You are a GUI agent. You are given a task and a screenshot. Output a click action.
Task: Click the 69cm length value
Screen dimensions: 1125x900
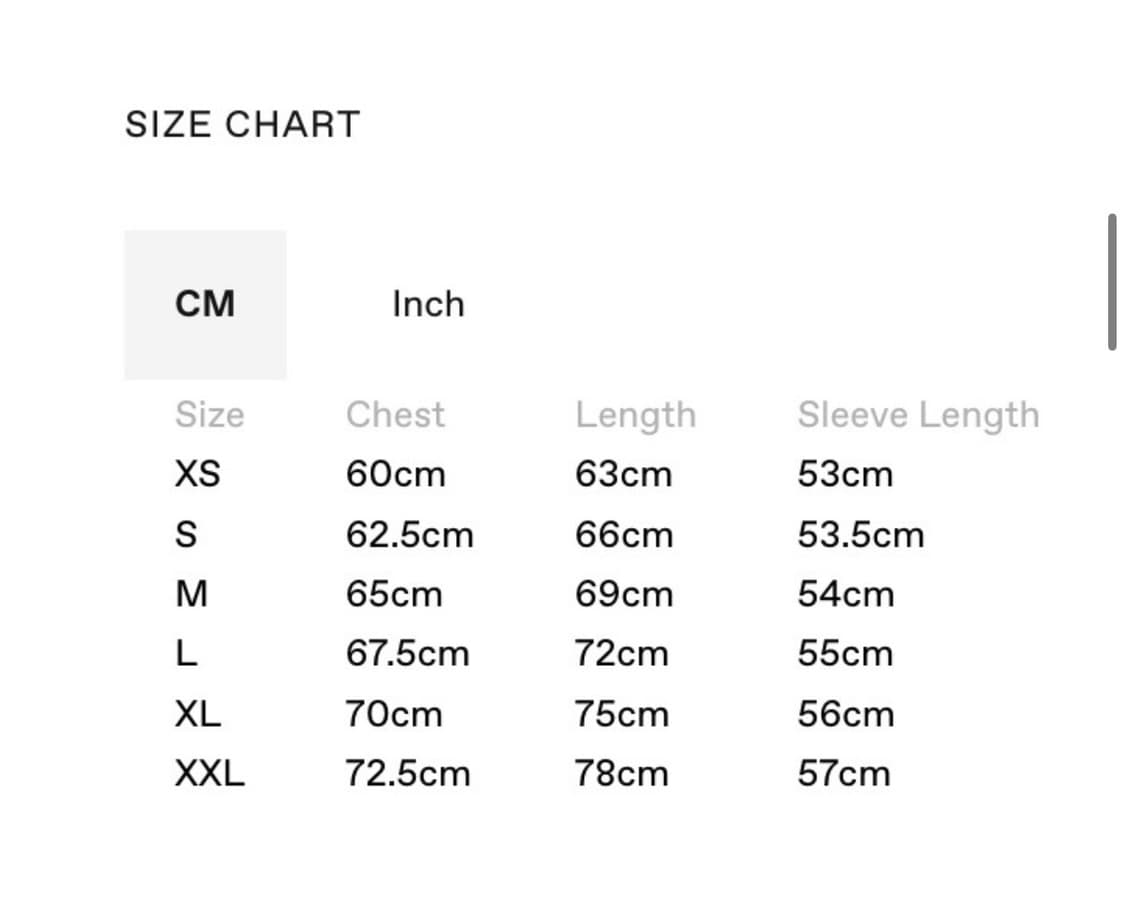coord(623,594)
